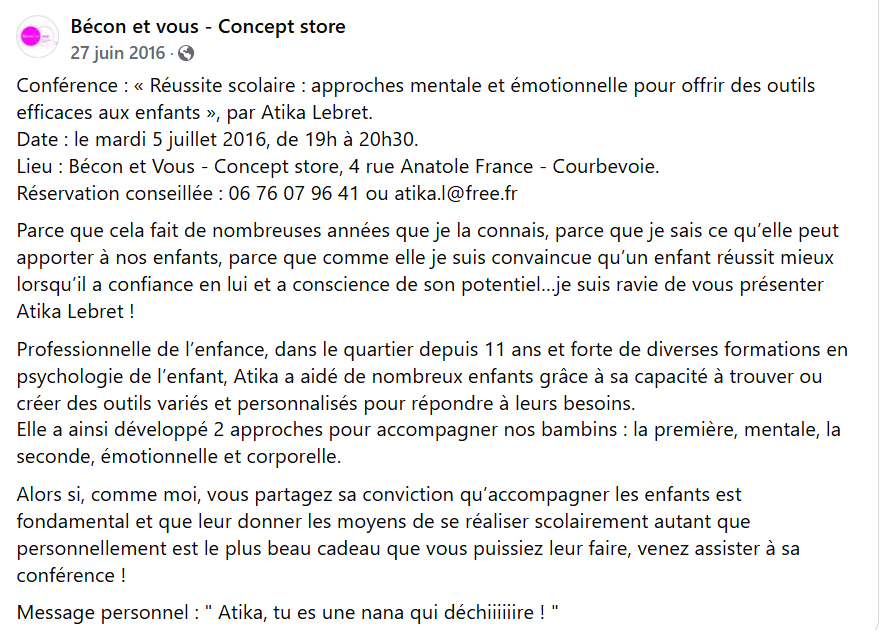Open the Bécon et vous - Concept store page
This screenshot has height=630, width=882.
click(x=208, y=27)
